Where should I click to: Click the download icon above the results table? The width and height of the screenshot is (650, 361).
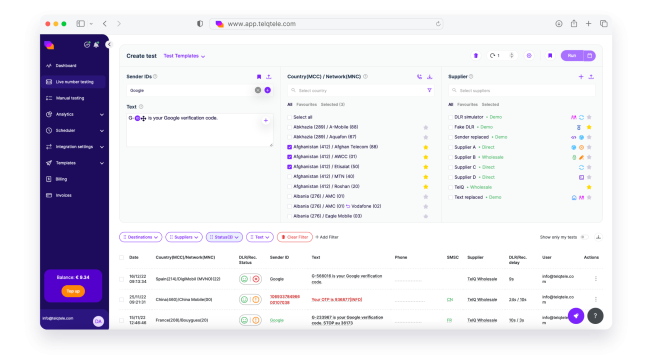coord(598,237)
